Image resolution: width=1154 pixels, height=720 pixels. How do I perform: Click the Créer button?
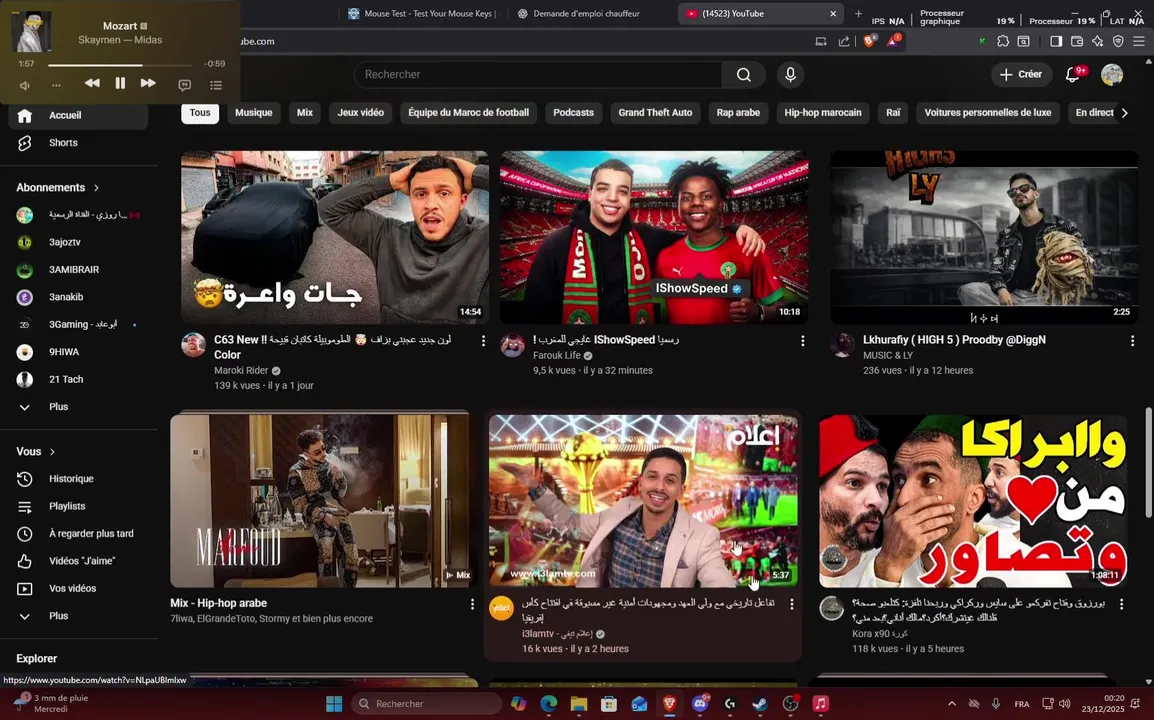click(1021, 74)
